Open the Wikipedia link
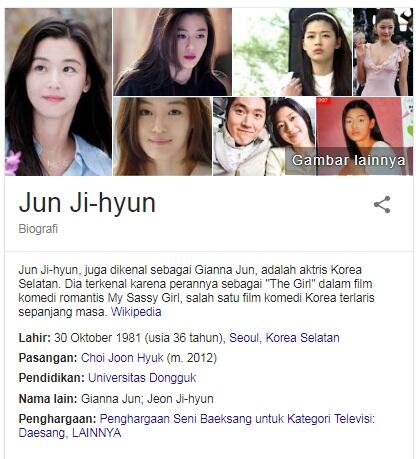This screenshot has height=459, width=420. 136,312
